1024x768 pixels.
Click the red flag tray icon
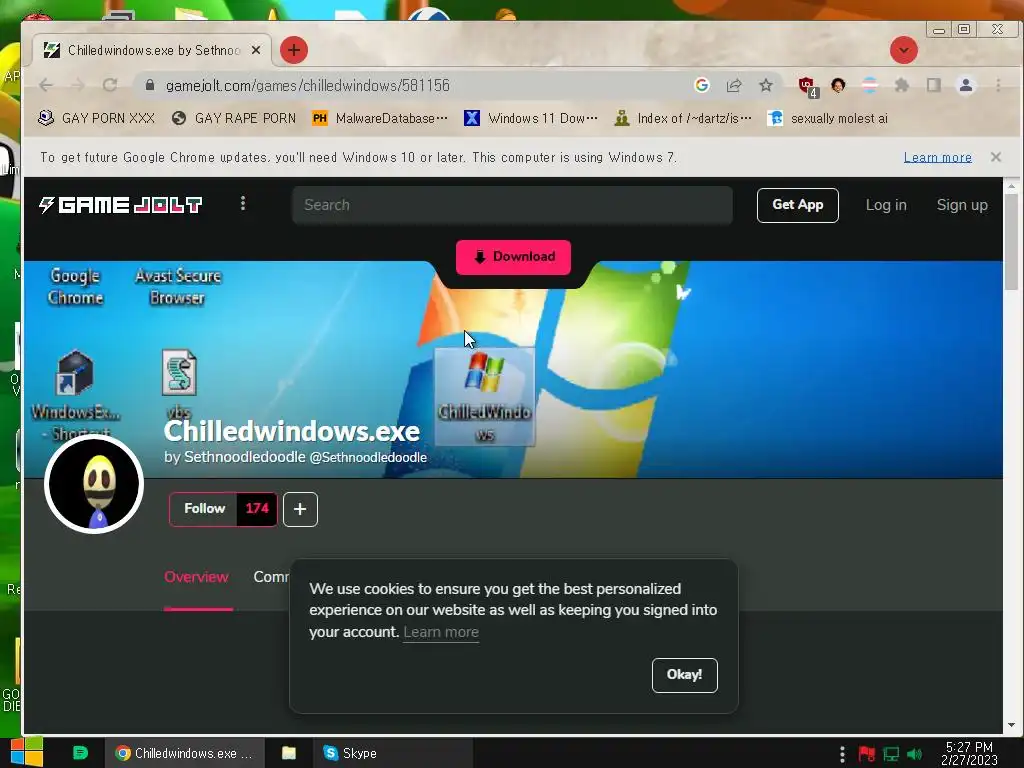(x=867, y=754)
